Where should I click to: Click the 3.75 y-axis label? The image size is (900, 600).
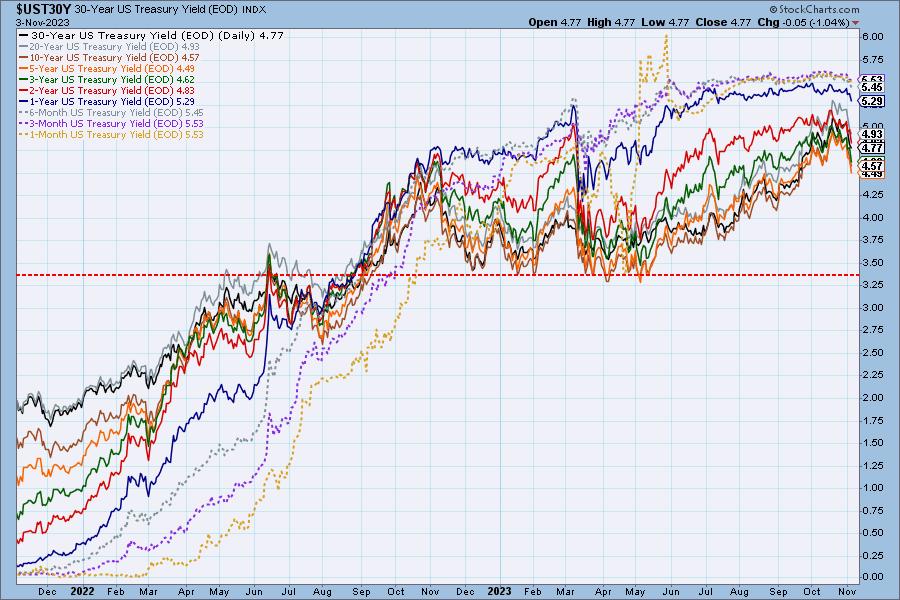pyautogui.click(x=872, y=239)
